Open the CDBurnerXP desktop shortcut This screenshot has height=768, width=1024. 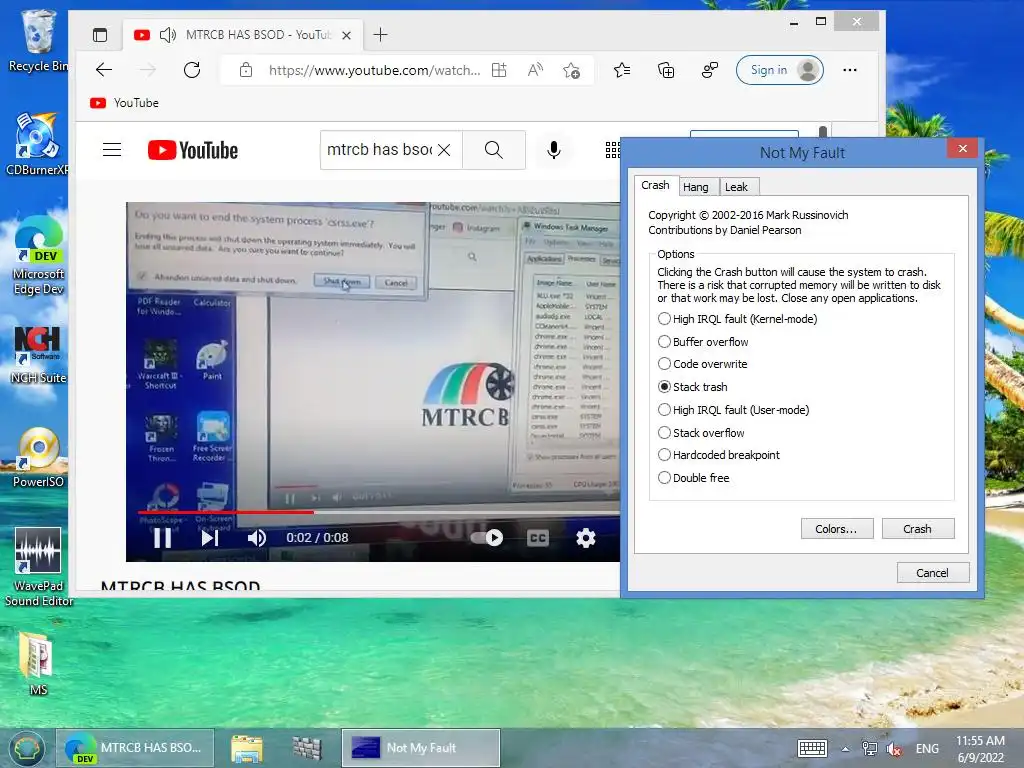pos(37,144)
